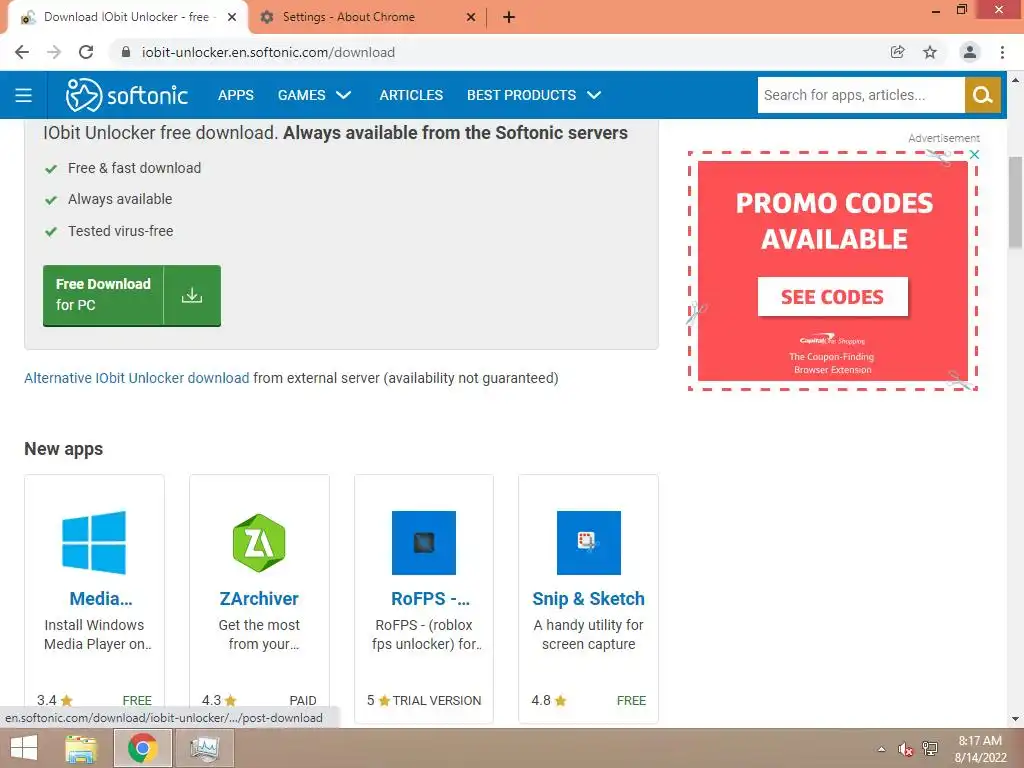Screen dimensions: 1024x768
Task: Open the Windows Media app icon
Action: tap(94, 543)
